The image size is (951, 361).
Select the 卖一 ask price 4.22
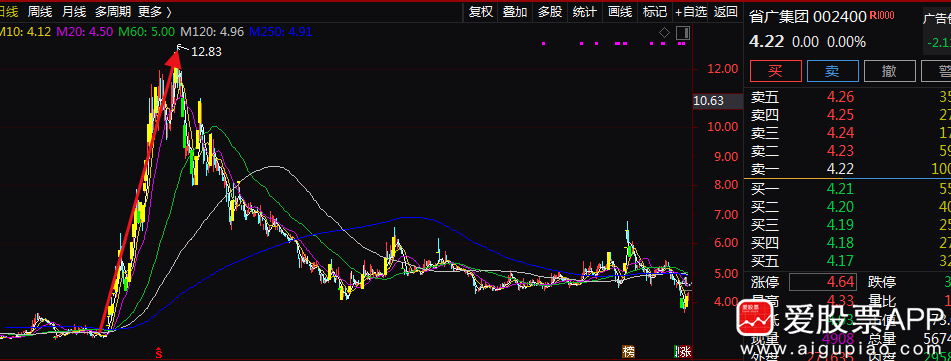[x=841, y=169]
